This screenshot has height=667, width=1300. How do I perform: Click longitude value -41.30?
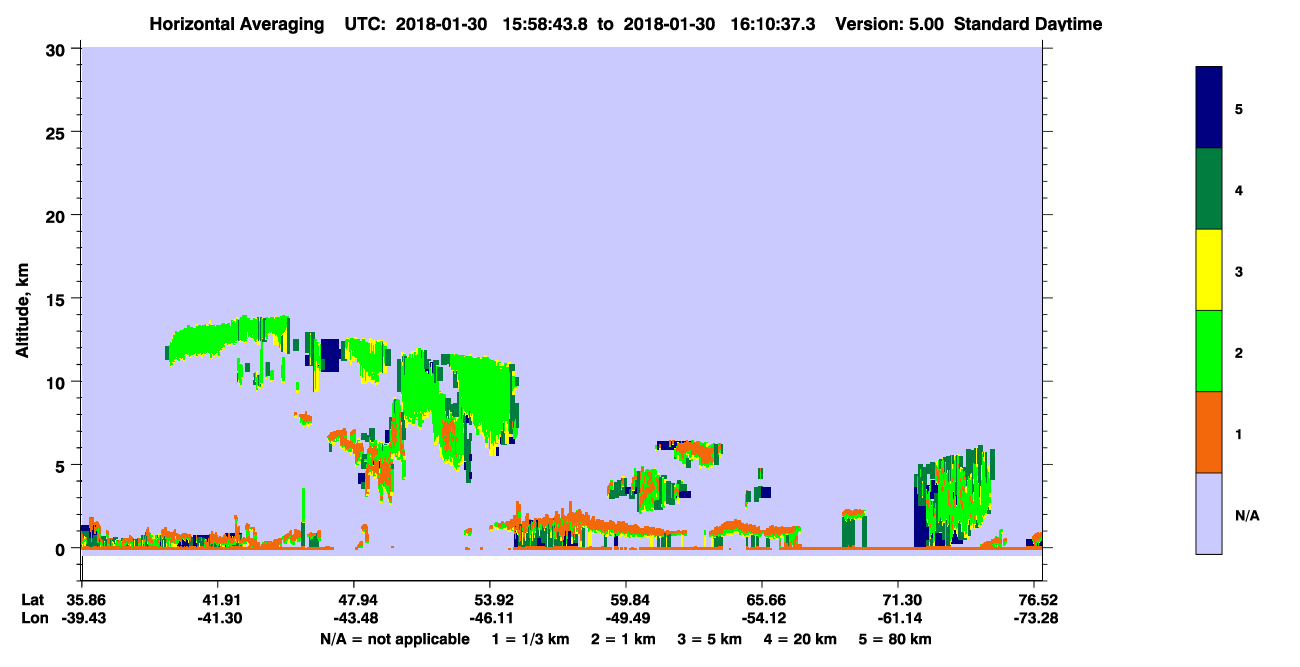(x=218, y=618)
